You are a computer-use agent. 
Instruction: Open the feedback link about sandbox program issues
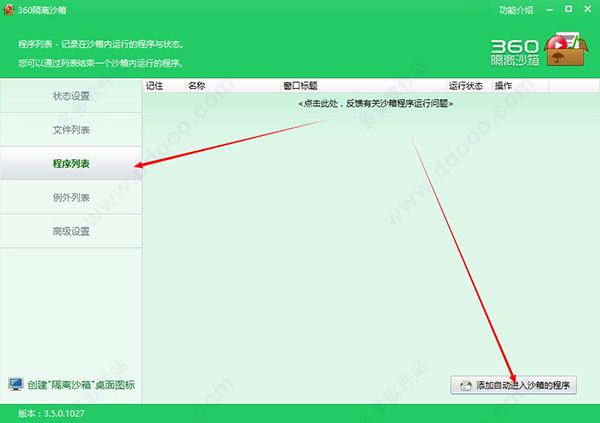pos(375,103)
